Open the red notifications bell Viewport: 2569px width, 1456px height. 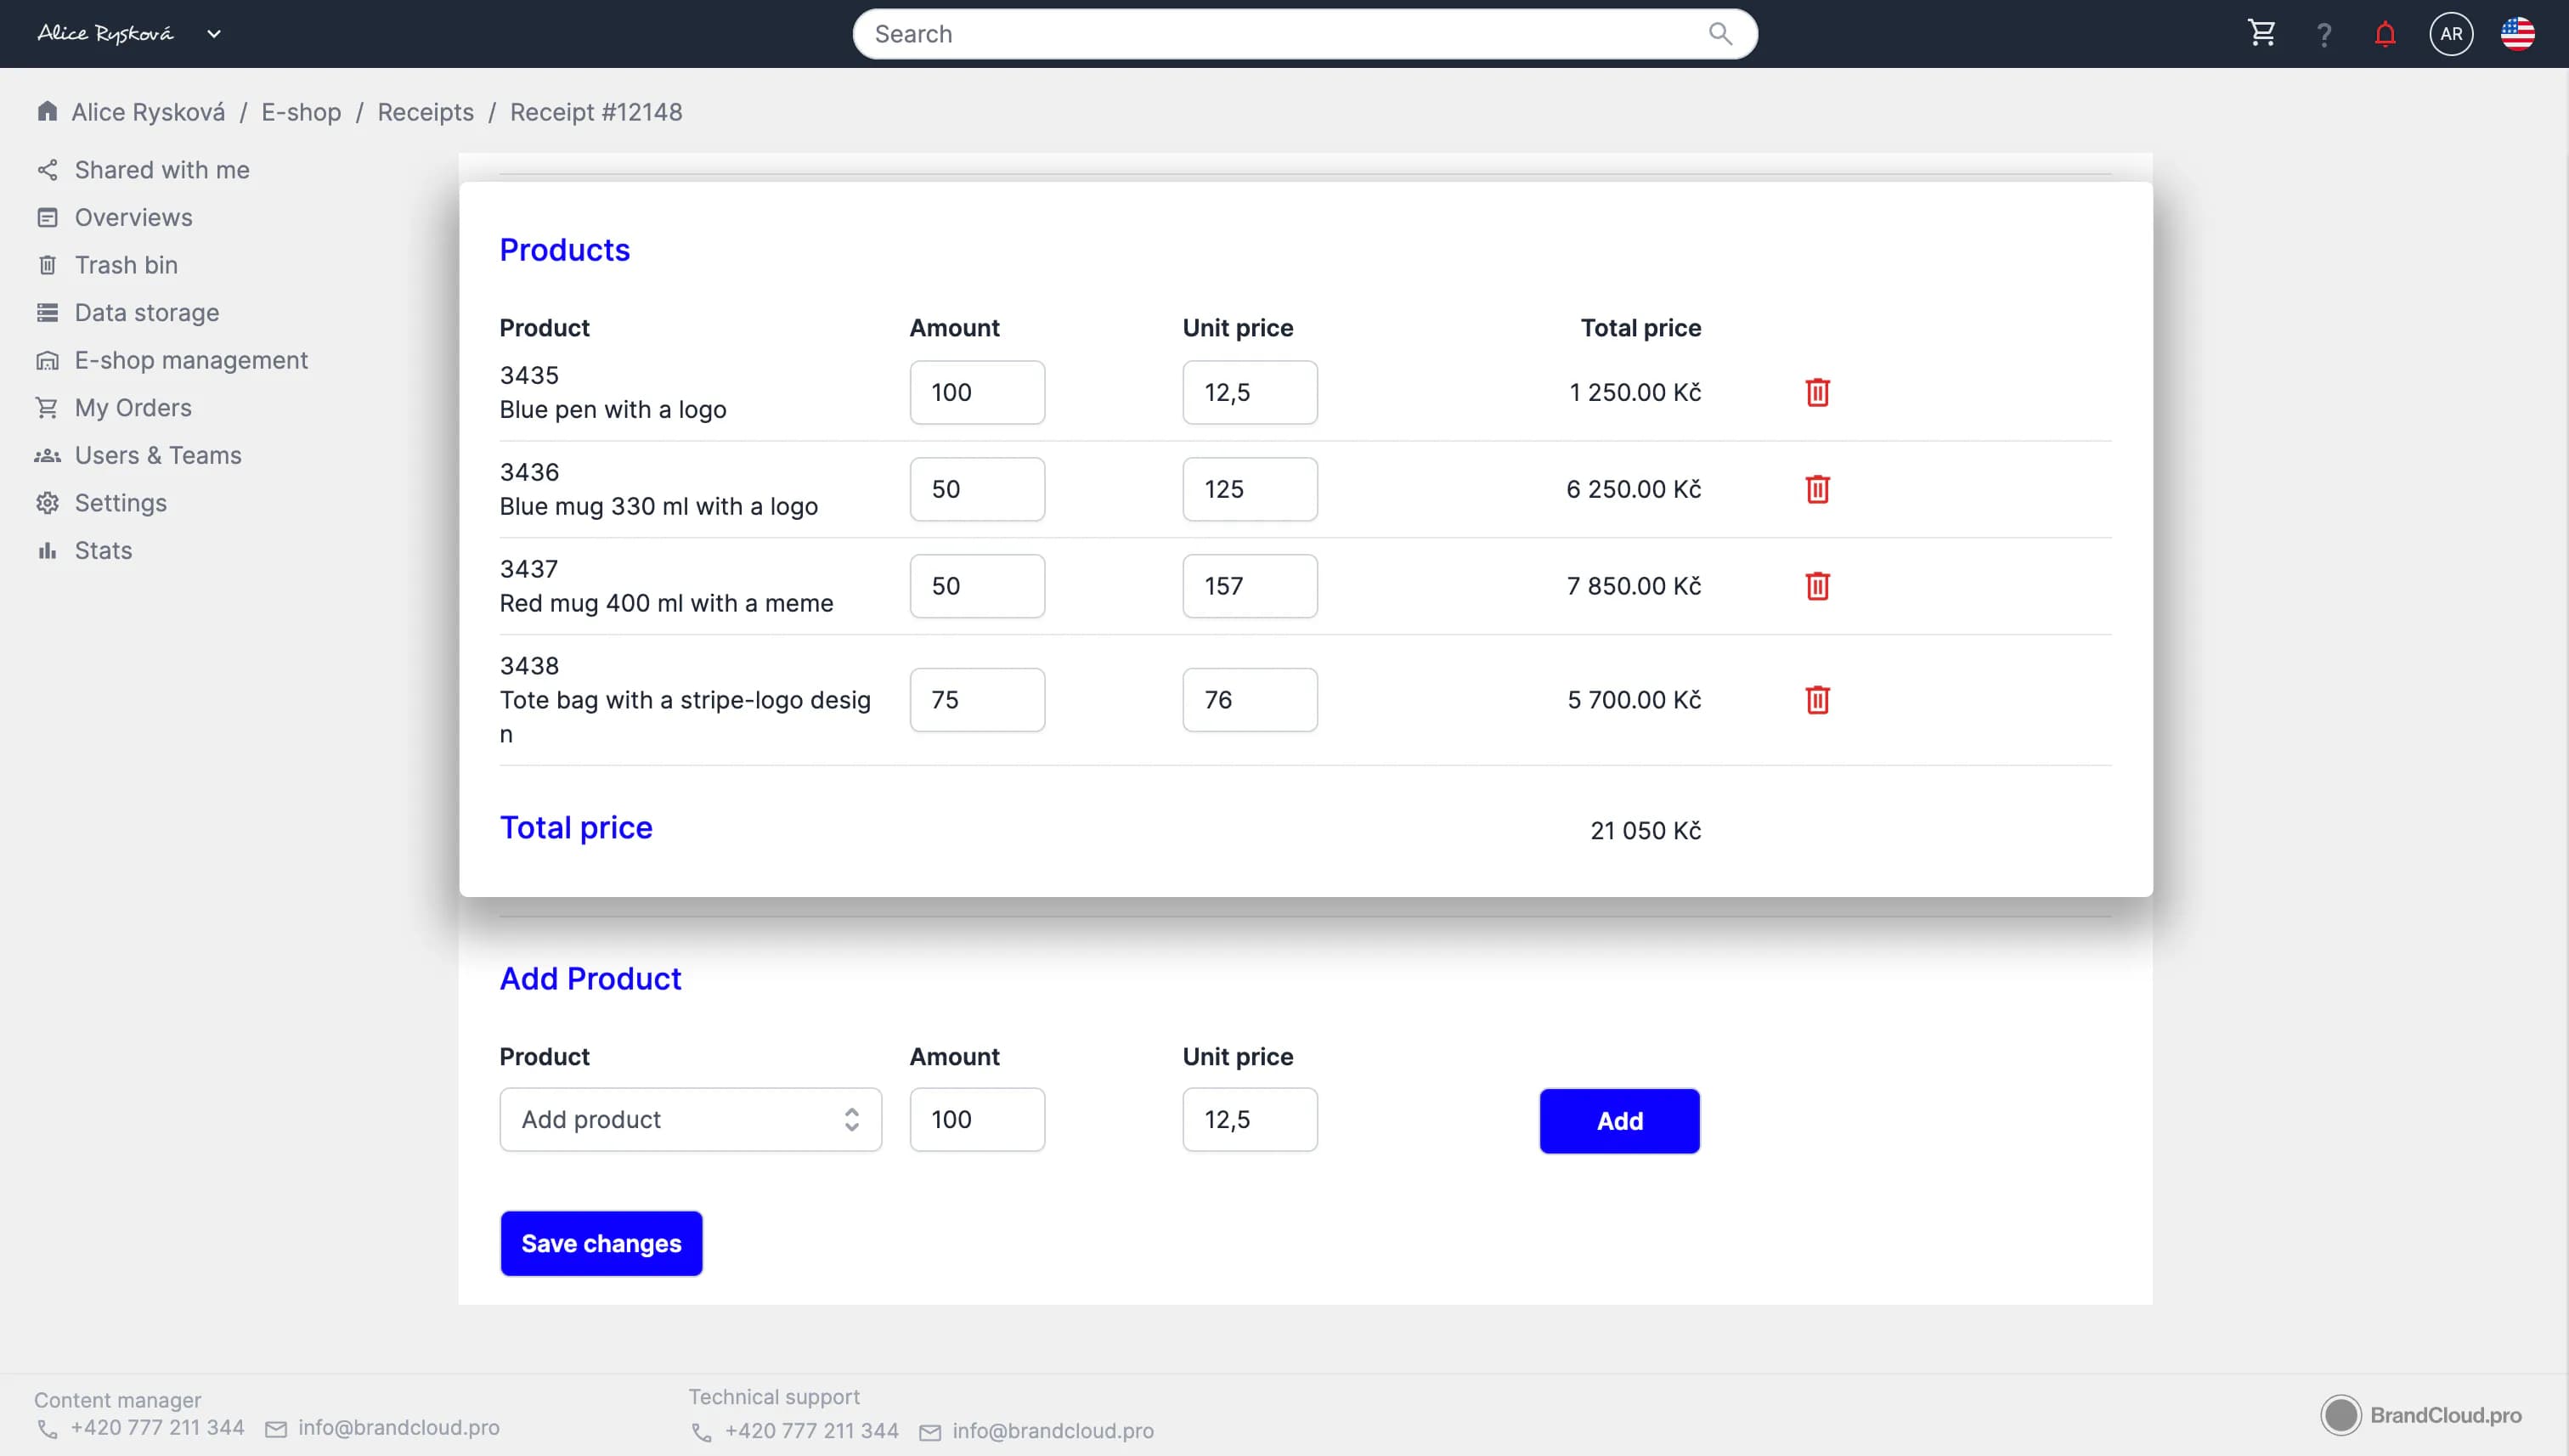click(2385, 35)
